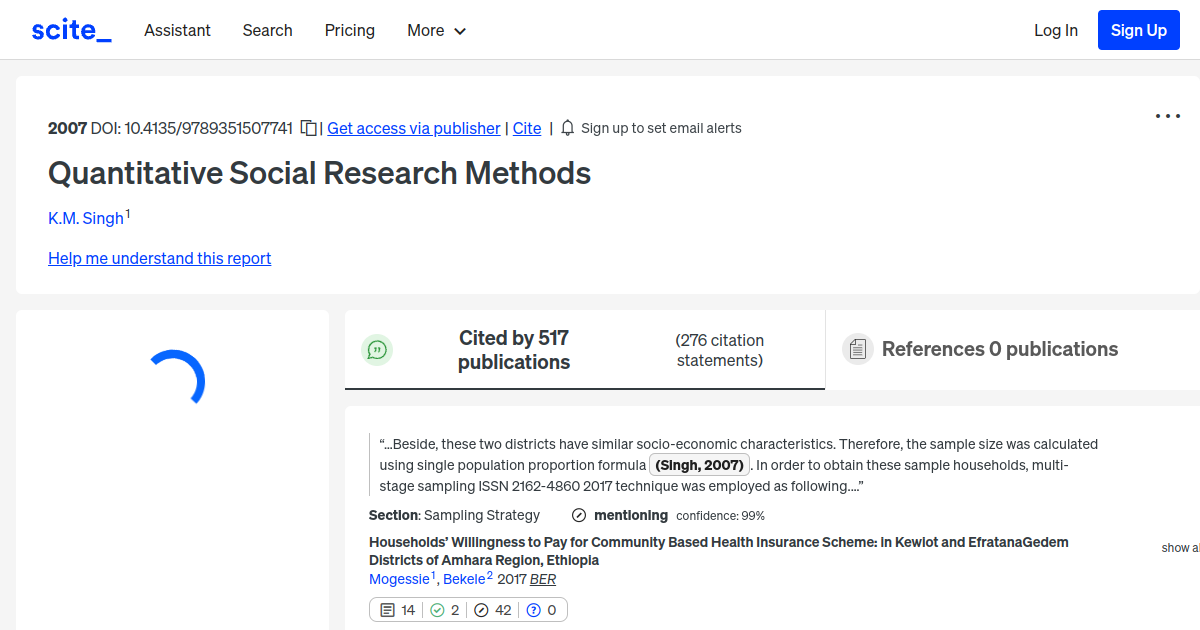Open the three-dot overflow menu
Screen dimensions: 1200x630
[1167, 116]
